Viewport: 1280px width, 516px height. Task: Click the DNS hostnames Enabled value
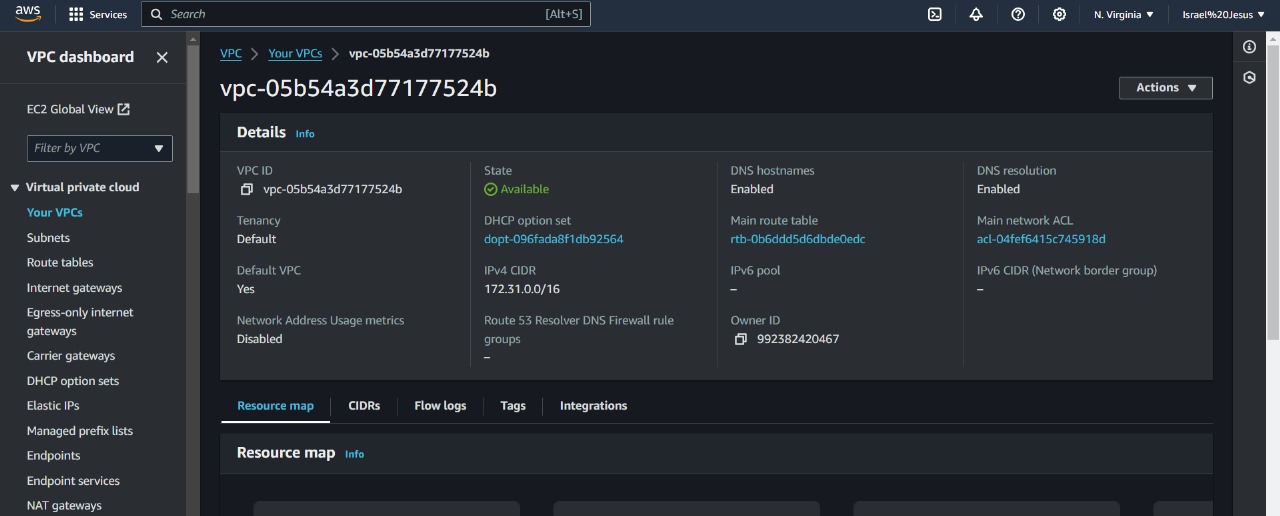click(752, 189)
